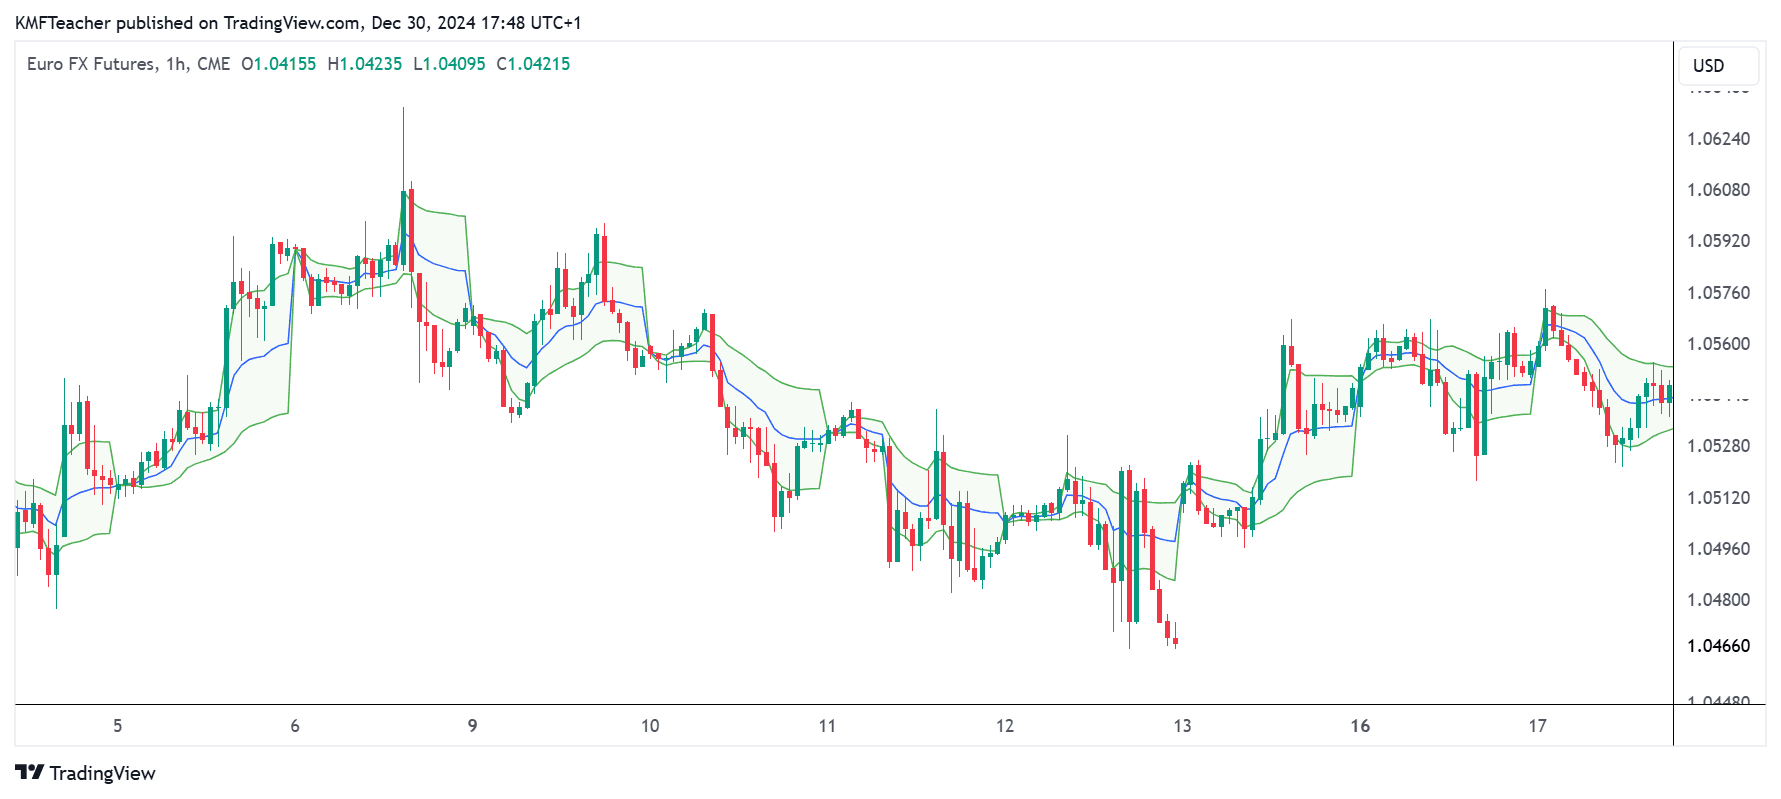Click the bold 1.04660 price label
1781x799 pixels.
[1718, 646]
